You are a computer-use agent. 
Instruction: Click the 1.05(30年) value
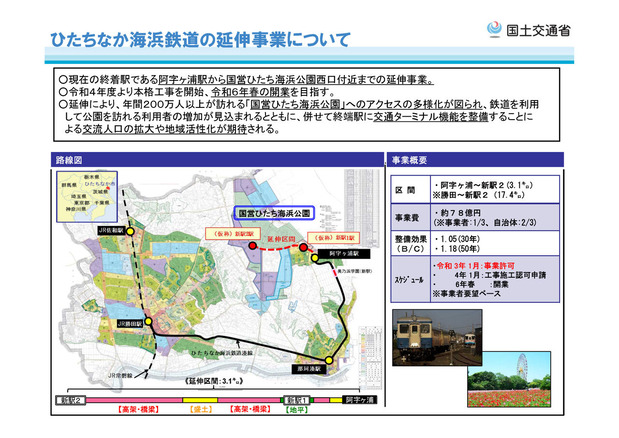[x=457, y=239]
